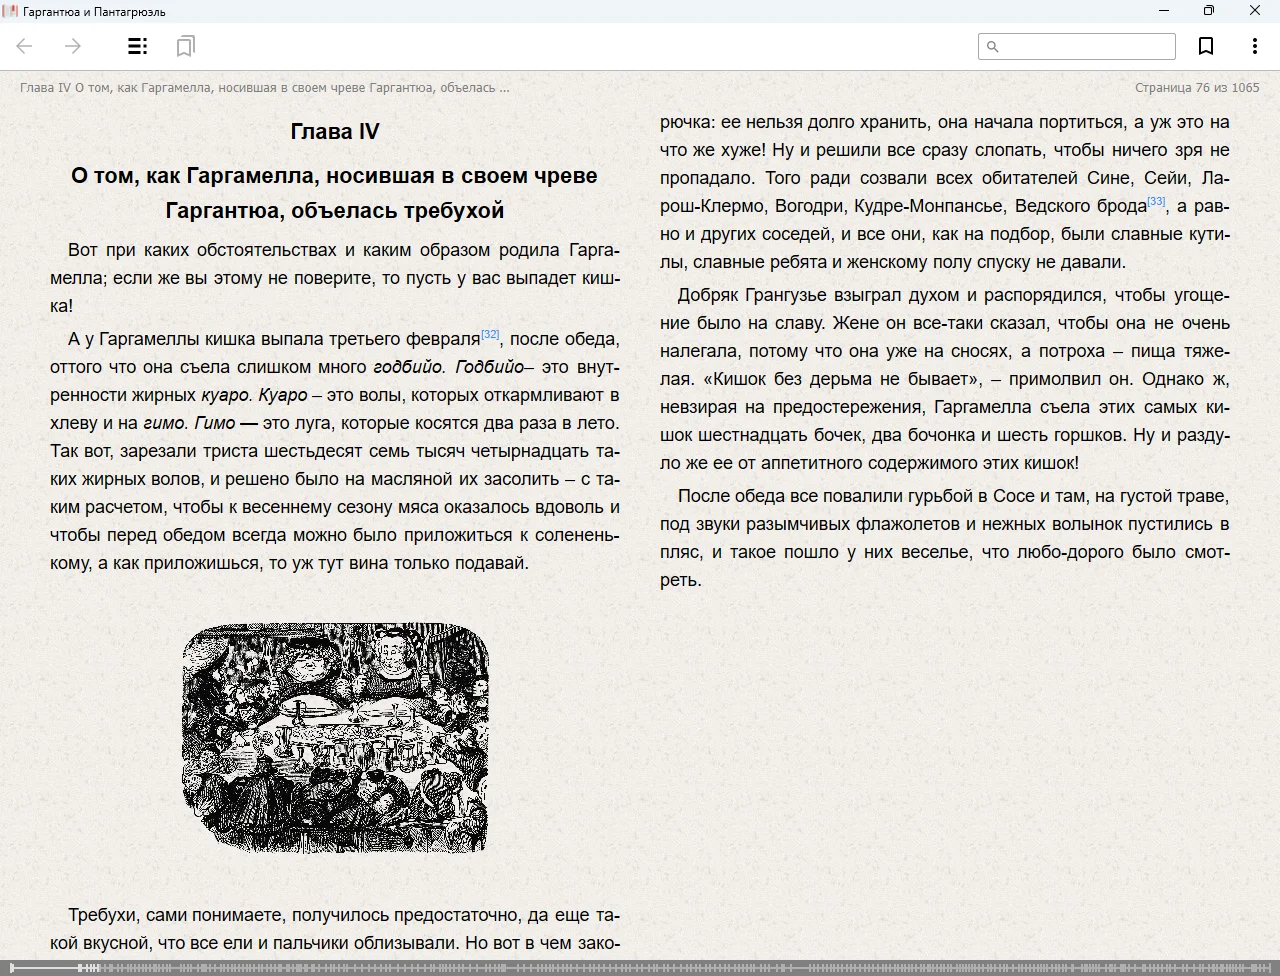This screenshot has height=976, width=1280.
Task: Click the 'Страница 76 из 1065' page indicator
Action: pos(1197,87)
